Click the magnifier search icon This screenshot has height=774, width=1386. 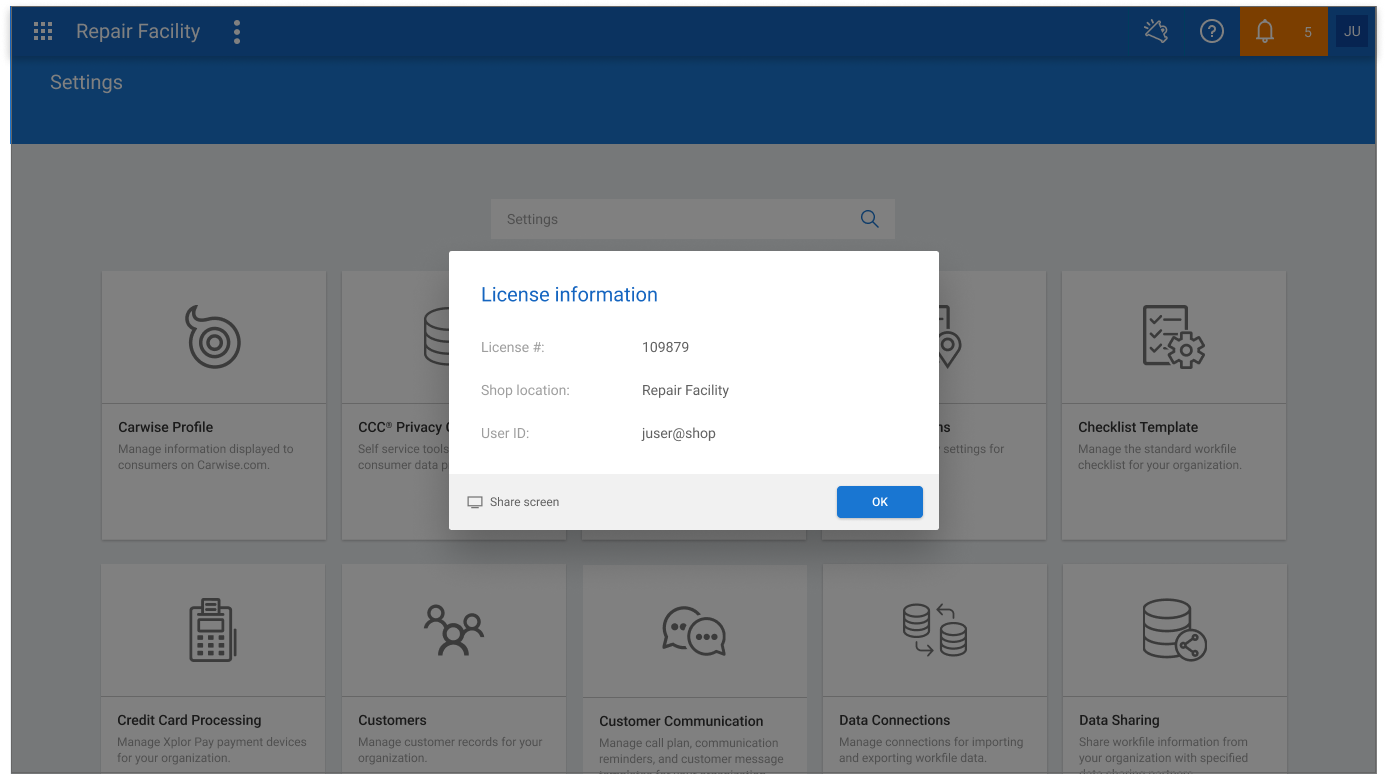click(x=870, y=219)
